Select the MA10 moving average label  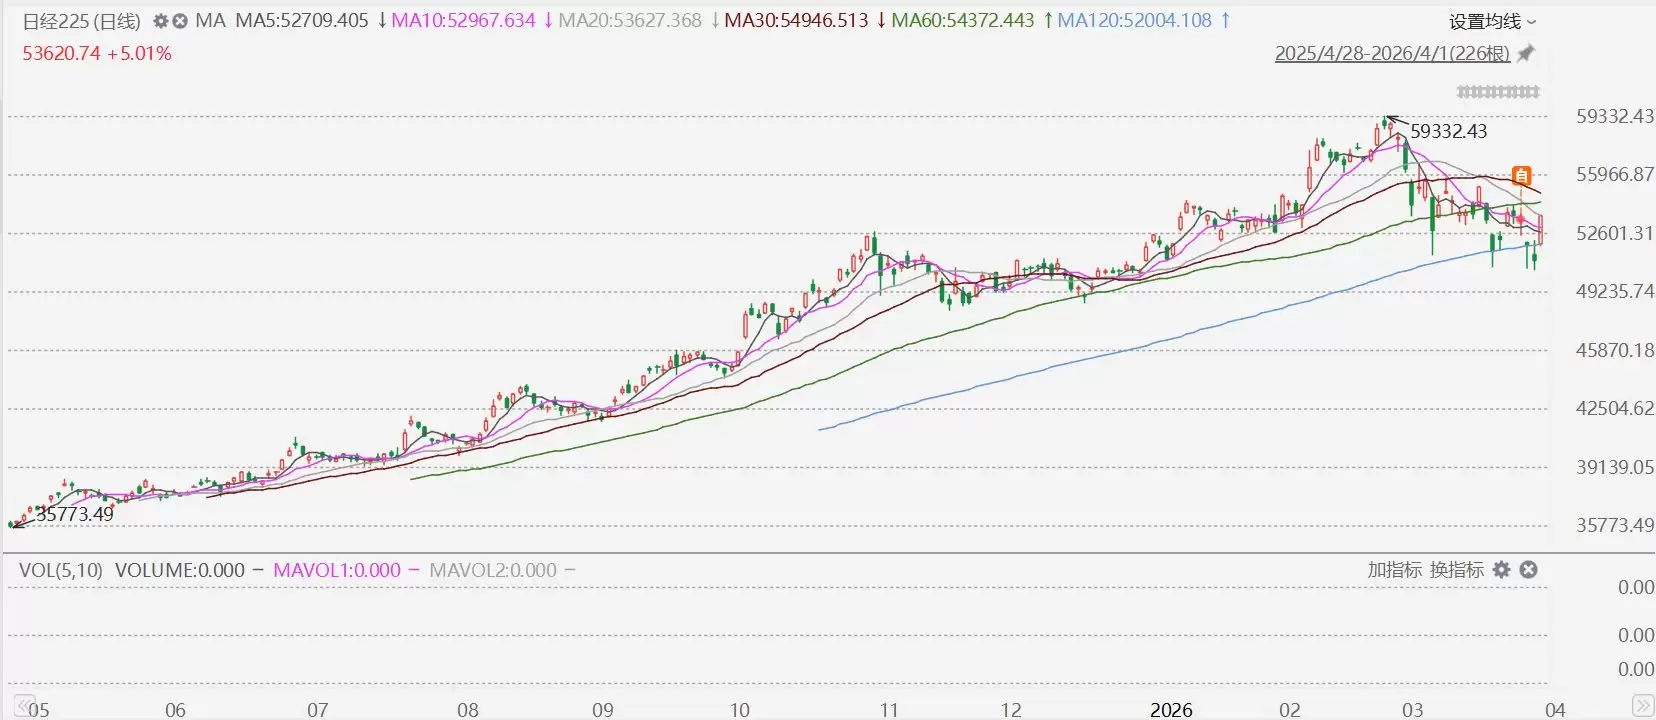coord(463,21)
